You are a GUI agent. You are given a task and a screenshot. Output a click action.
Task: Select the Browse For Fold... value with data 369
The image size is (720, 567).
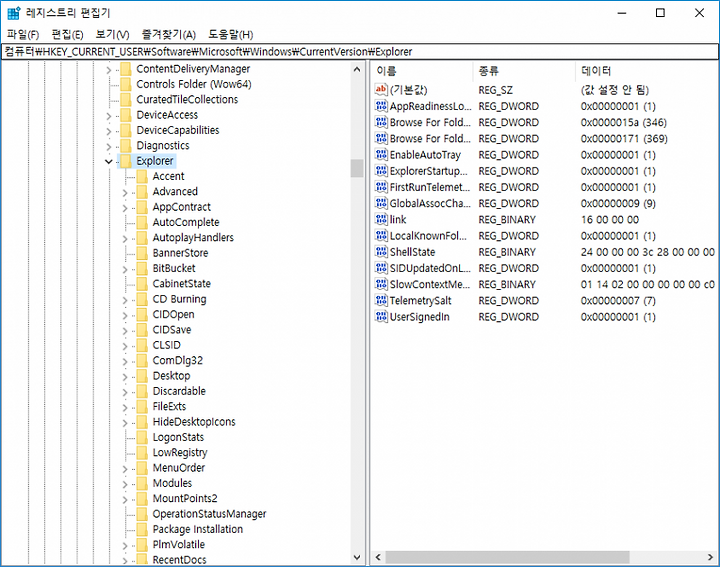pyautogui.click(x=430, y=139)
